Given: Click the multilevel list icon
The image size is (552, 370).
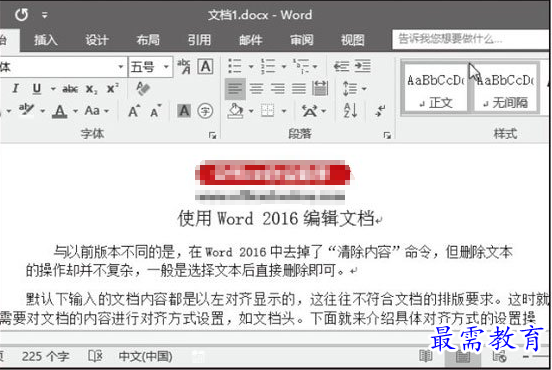Looking at the screenshot, I should [x=301, y=66].
